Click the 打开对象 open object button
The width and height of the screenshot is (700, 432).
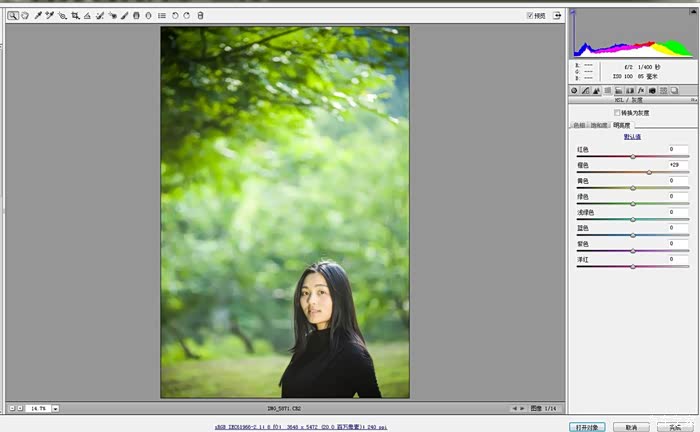tap(588, 426)
